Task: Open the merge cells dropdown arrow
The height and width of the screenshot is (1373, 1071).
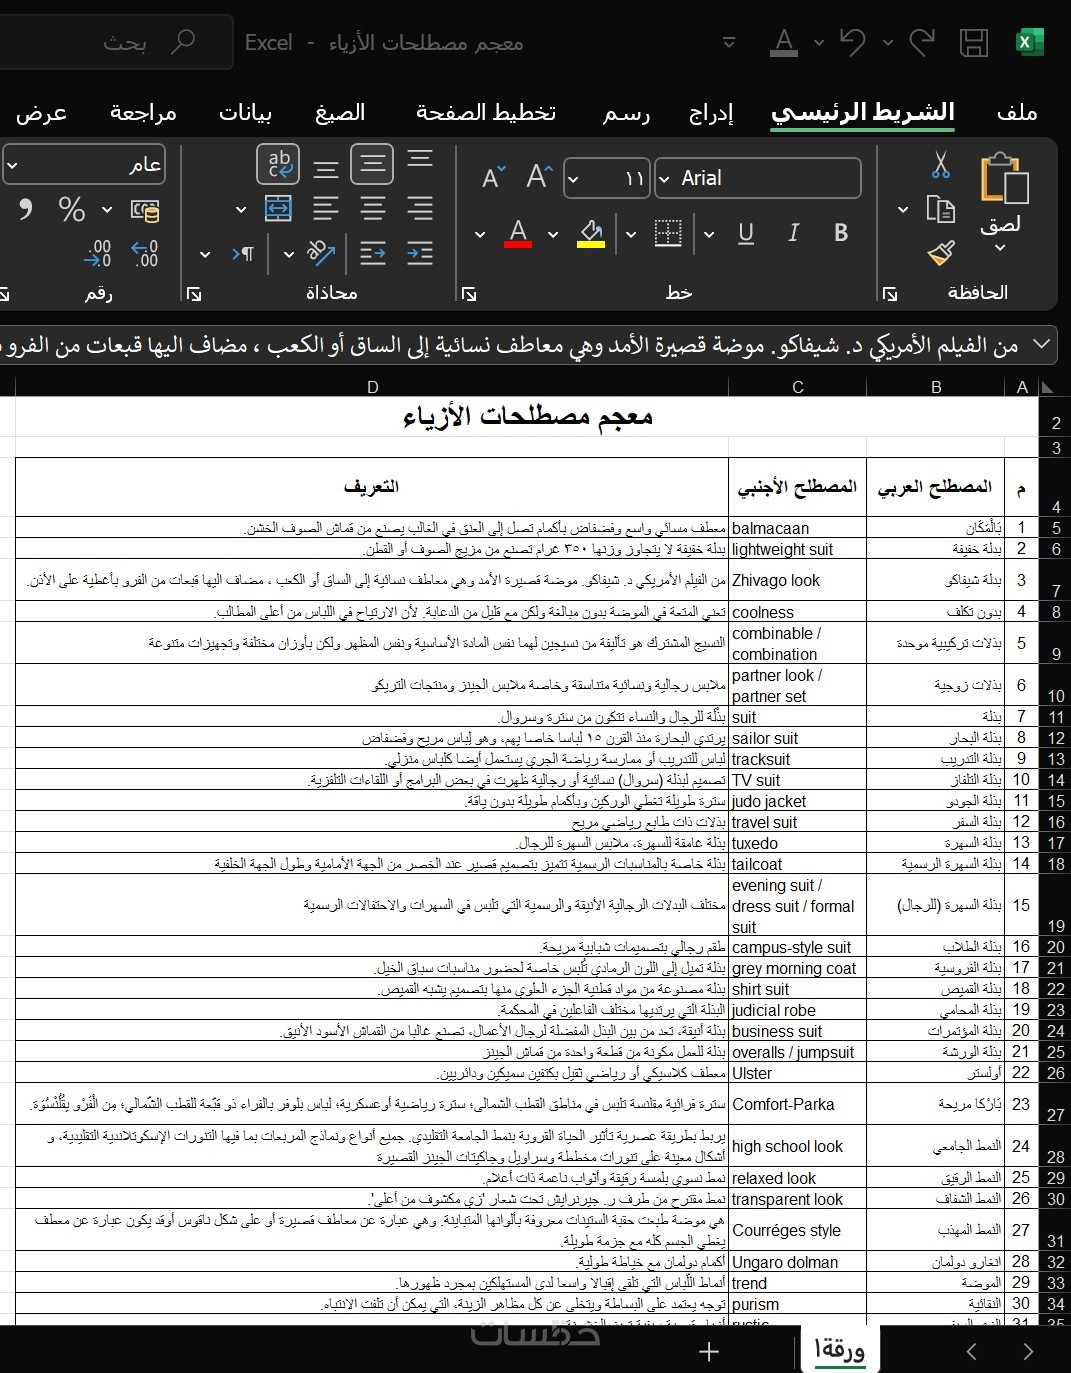Action: click(x=240, y=210)
